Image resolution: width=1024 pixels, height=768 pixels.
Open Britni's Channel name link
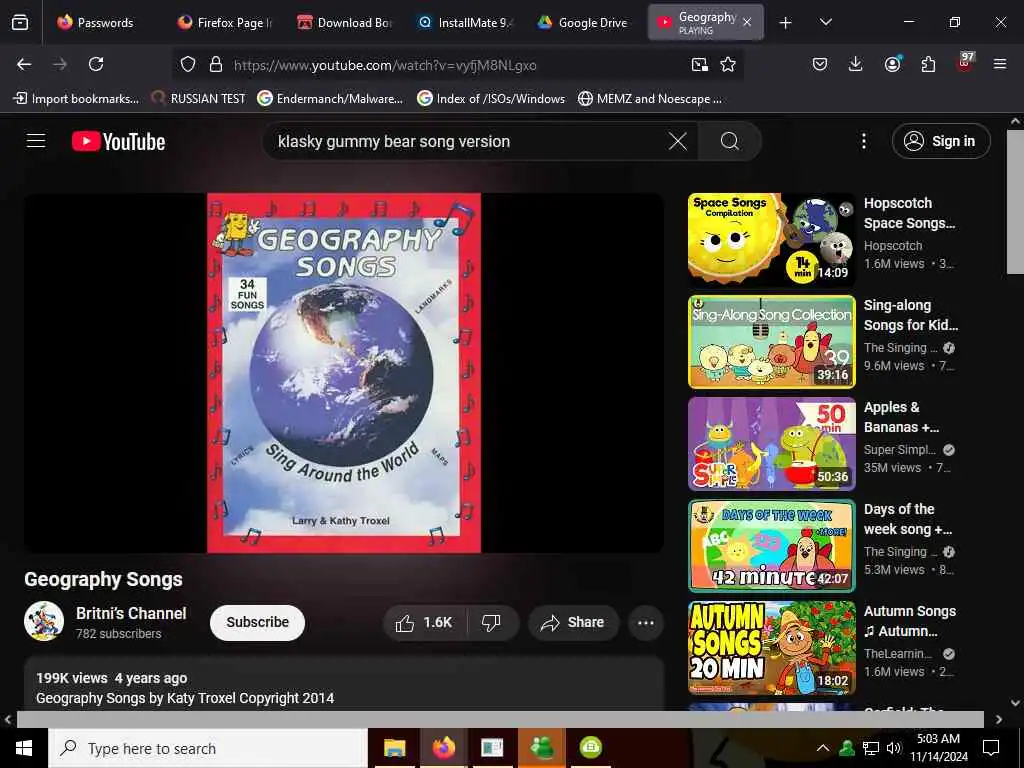(131, 613)
